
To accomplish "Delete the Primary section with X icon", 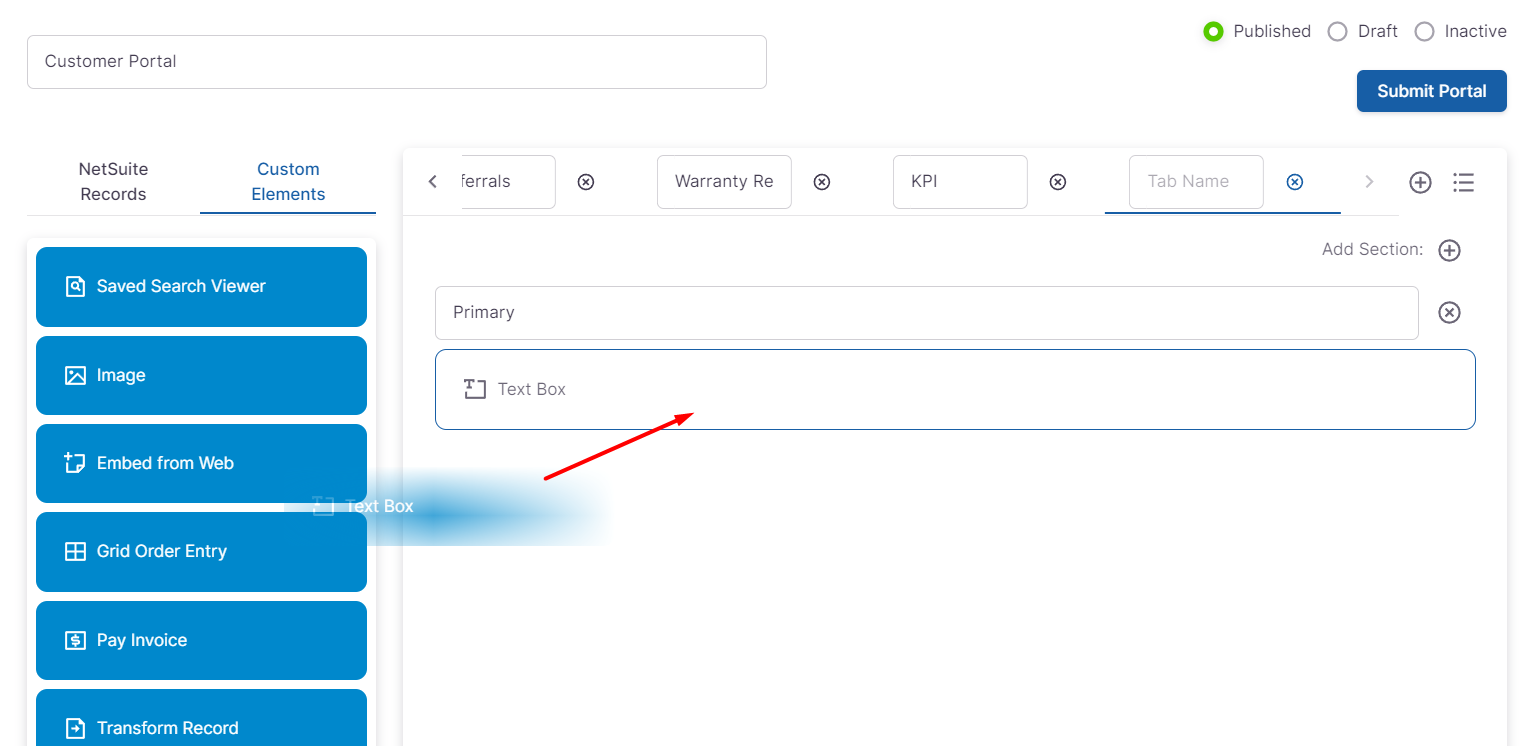I will [x=1449, y=313].
